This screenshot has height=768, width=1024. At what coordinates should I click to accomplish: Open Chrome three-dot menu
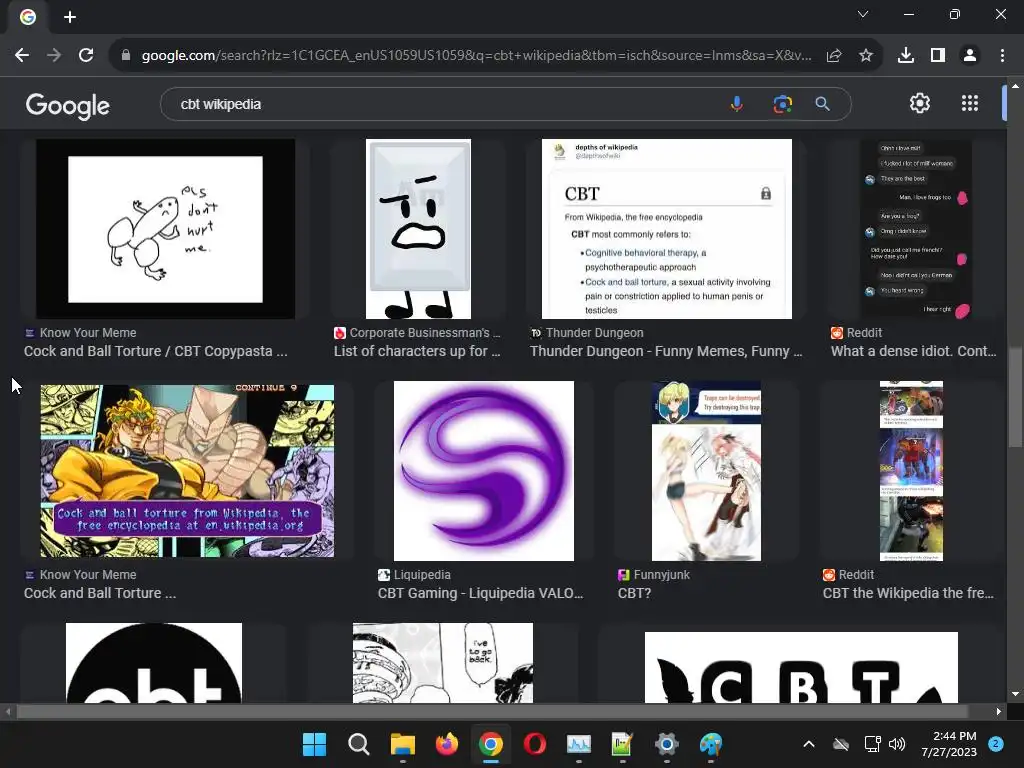(x=1002, y=56)
